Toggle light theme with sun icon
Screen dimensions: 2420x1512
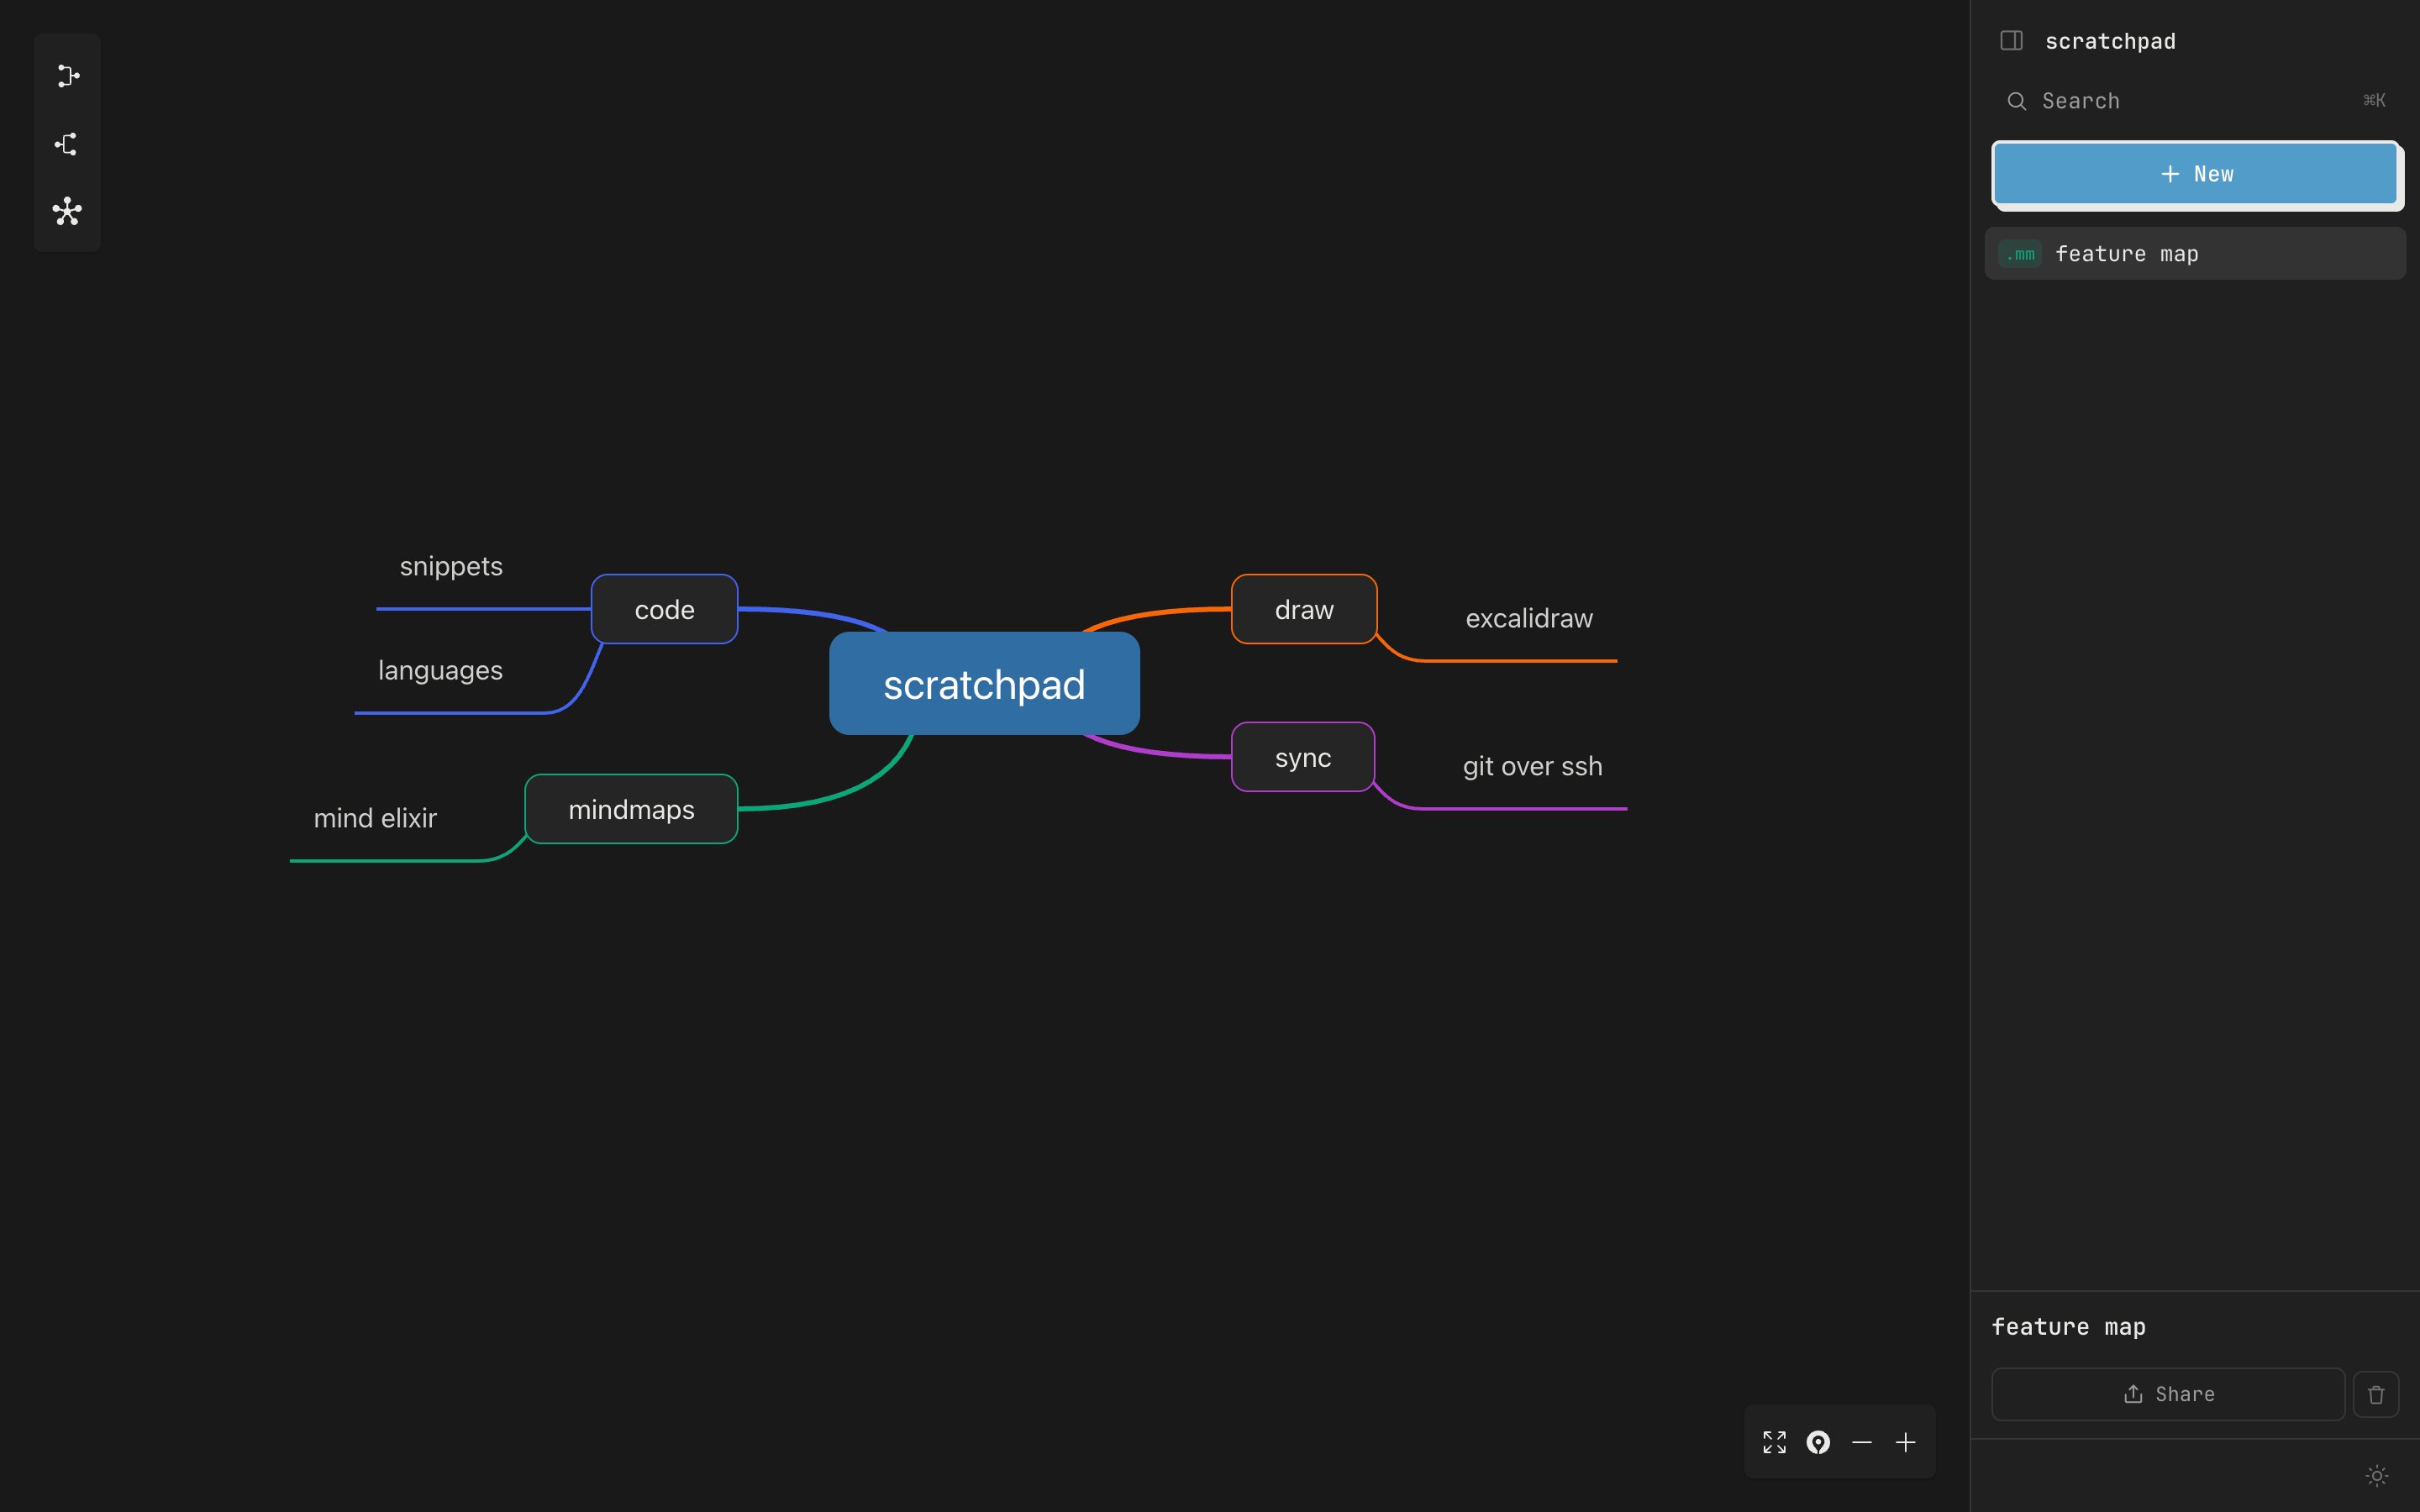tap(2377, 1476)
